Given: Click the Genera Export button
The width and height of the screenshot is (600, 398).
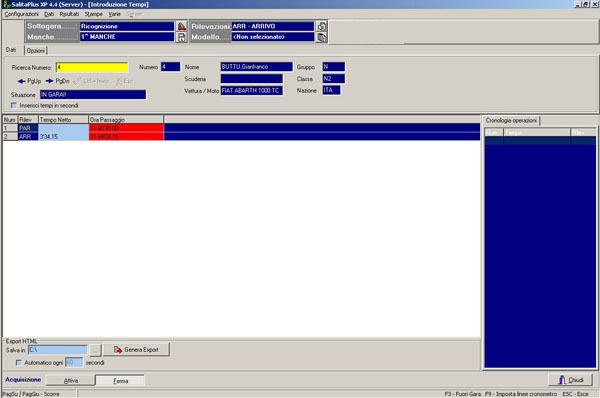Looking at the screenshot, I should pos(136,350).
